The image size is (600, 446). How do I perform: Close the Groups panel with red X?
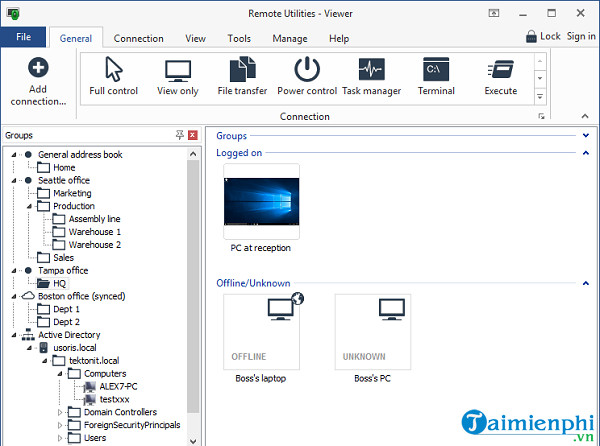tap(193, 135)
